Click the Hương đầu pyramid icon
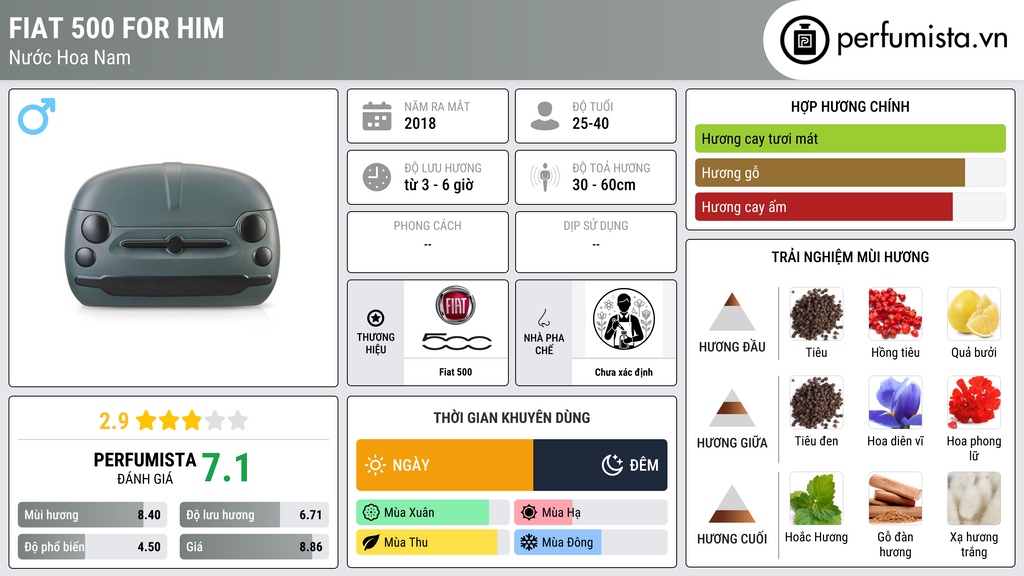The height and width of the screenshot is (576, 1024). 732,312
